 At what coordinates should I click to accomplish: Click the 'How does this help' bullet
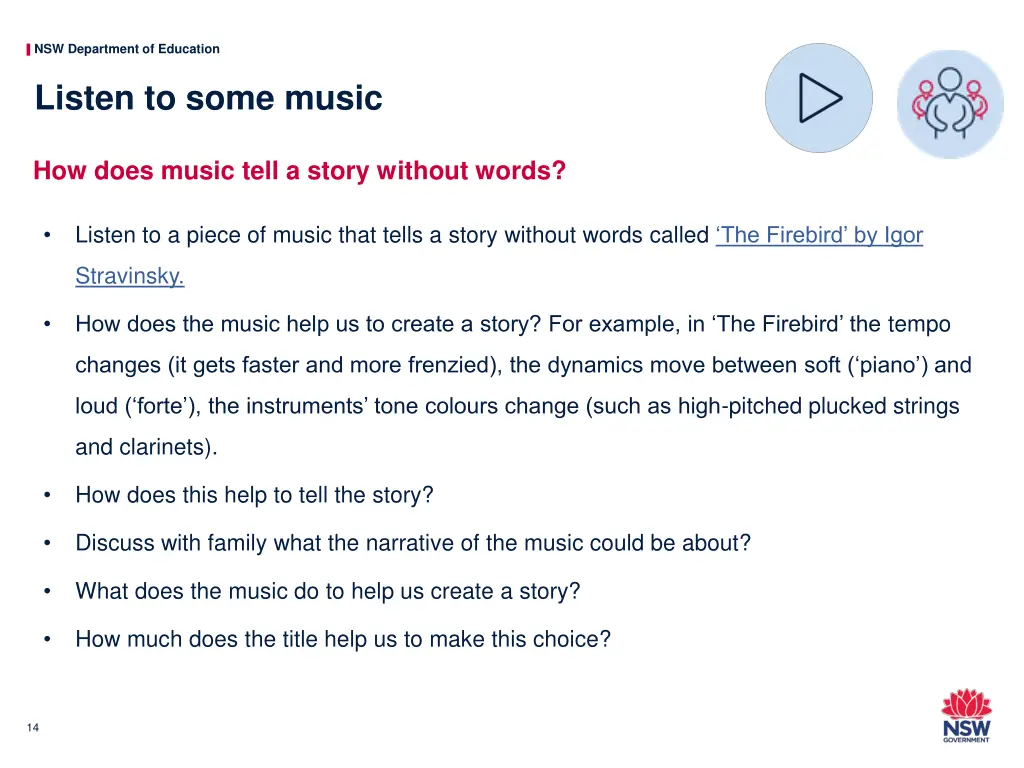[254, 495]
